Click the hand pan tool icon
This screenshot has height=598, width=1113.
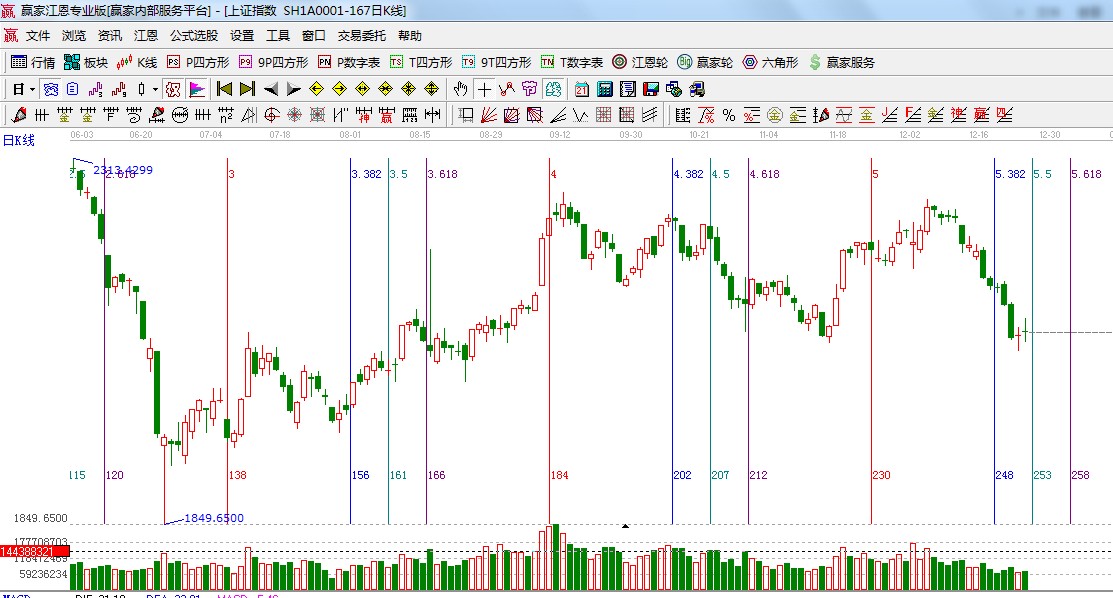click(460, 89)
